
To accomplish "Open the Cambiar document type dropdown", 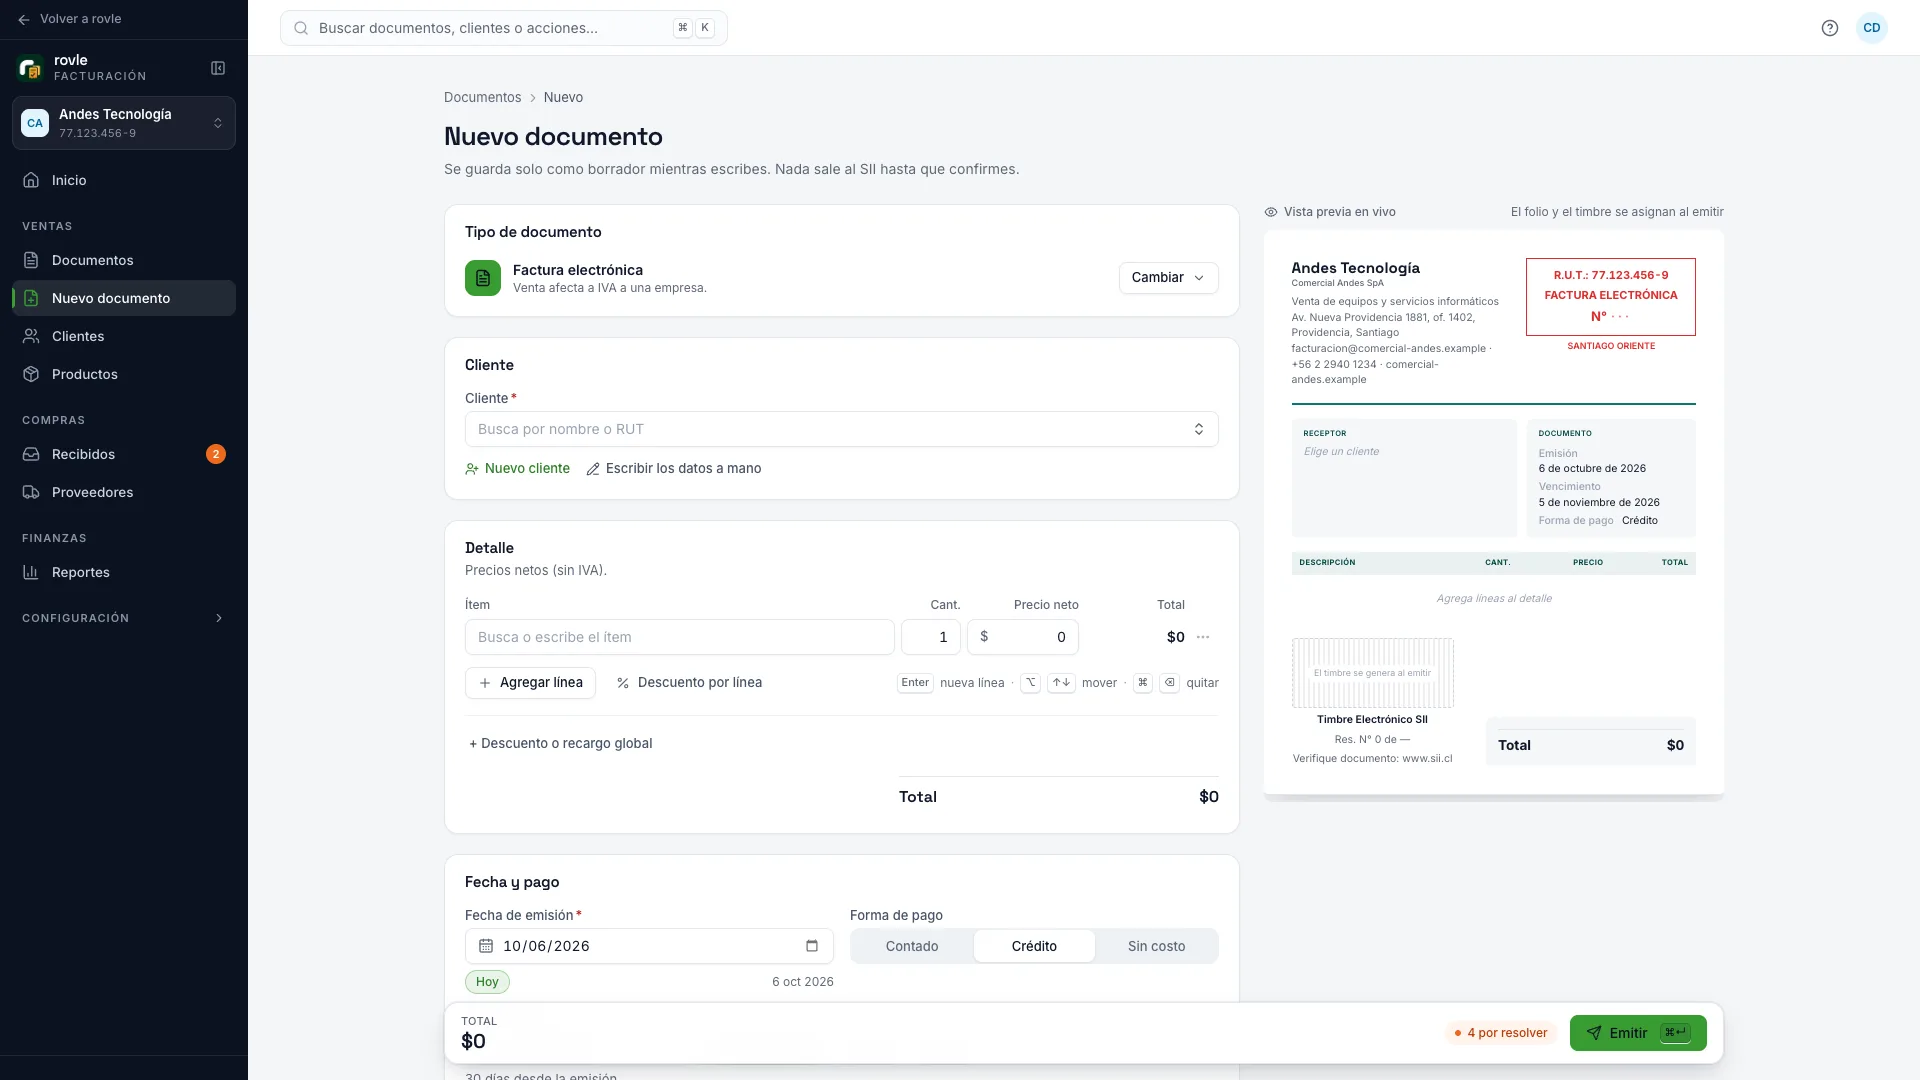I will [1168, 278].
